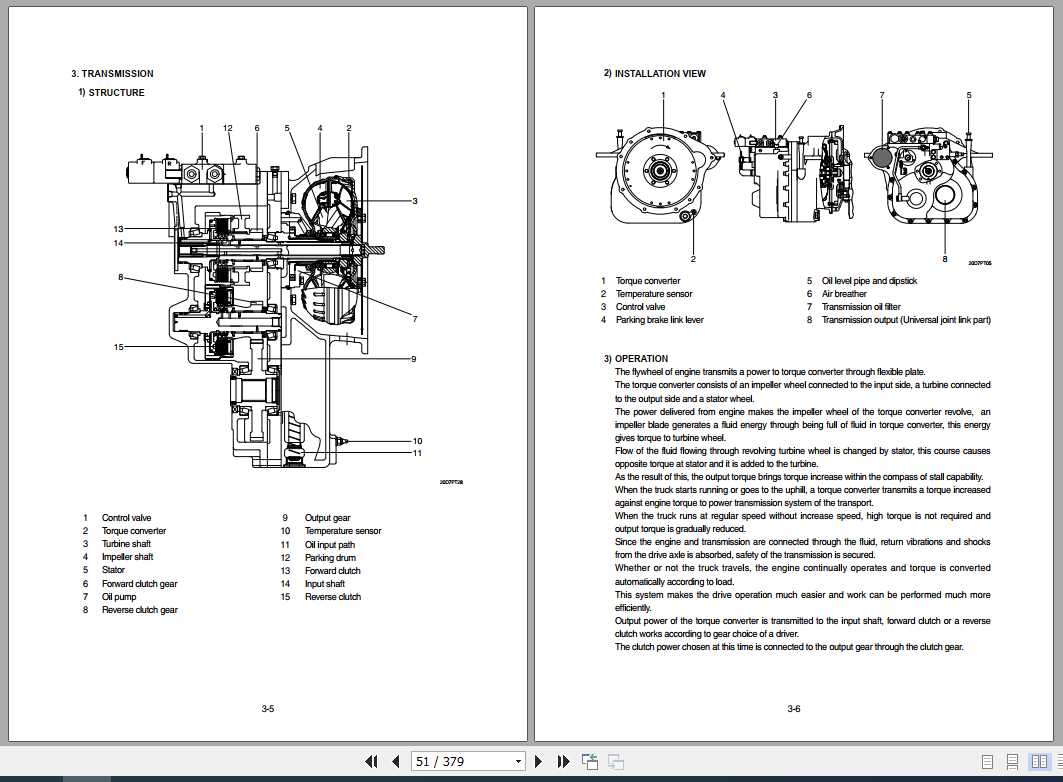Enable two-page continuous scrolling layout

point(1059,761)
